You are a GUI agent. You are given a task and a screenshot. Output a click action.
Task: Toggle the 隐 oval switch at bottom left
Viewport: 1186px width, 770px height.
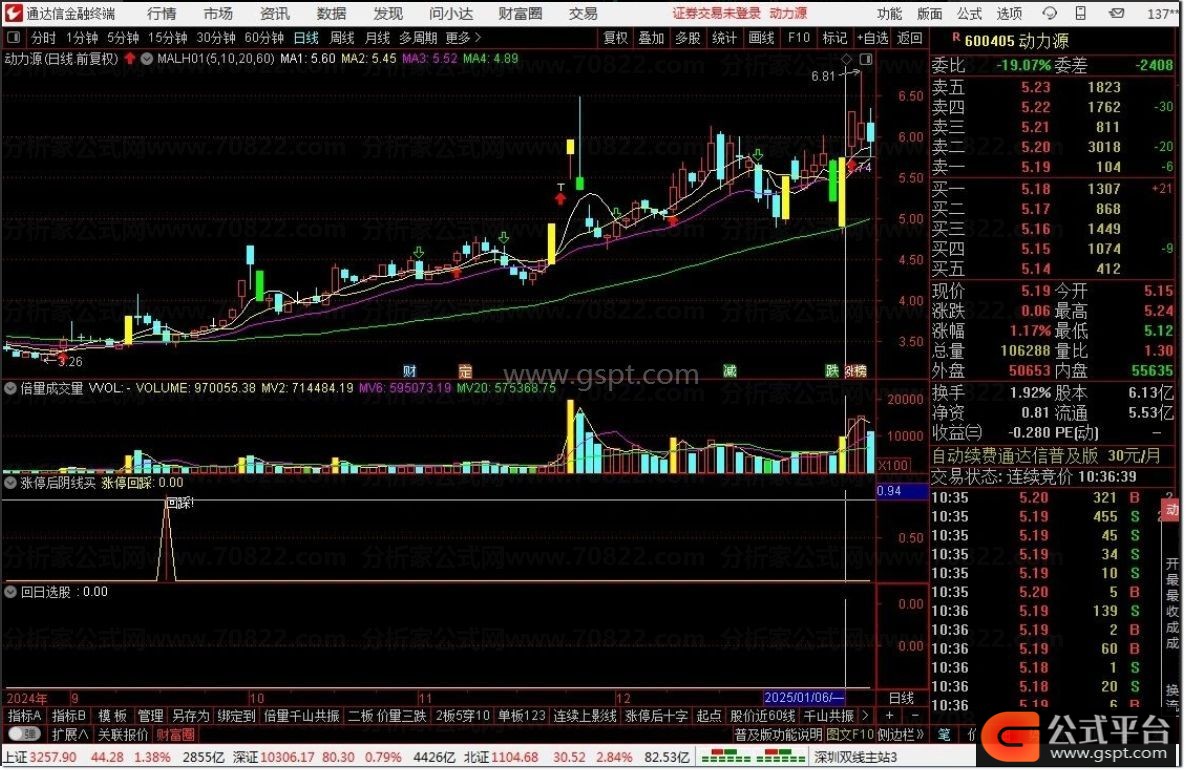coord(24,734)
